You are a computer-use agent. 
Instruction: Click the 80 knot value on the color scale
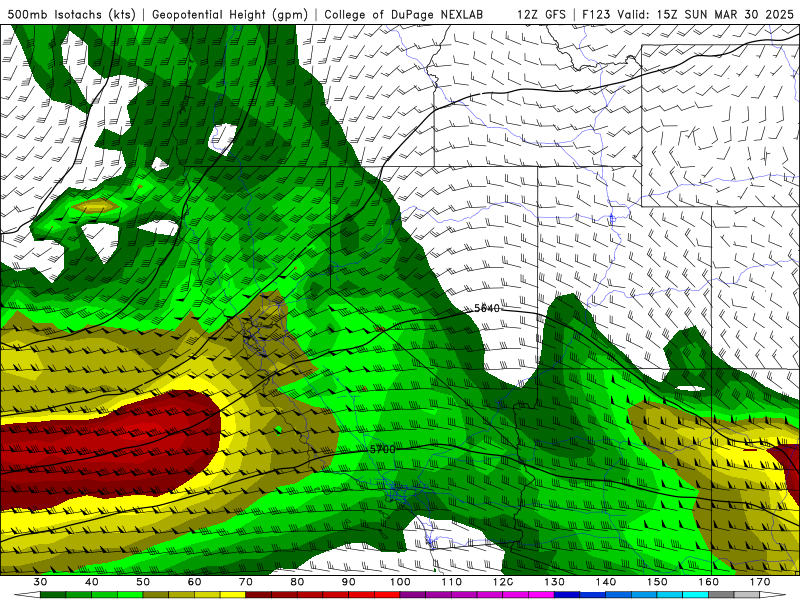297,582
